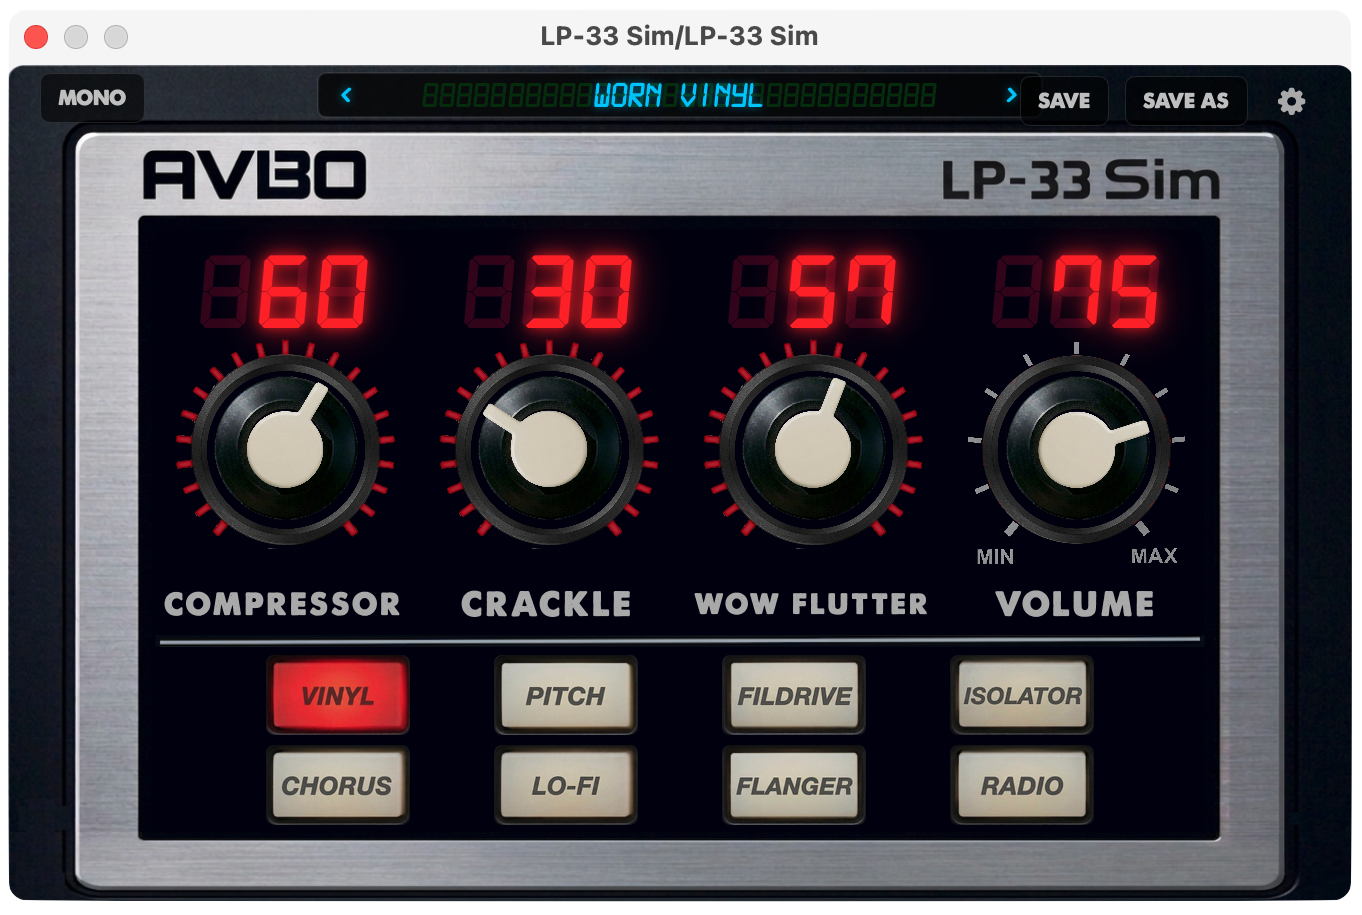Click the SAVE button
The width and height of the screenshot is (1362, 915).
click(1064, 101)
